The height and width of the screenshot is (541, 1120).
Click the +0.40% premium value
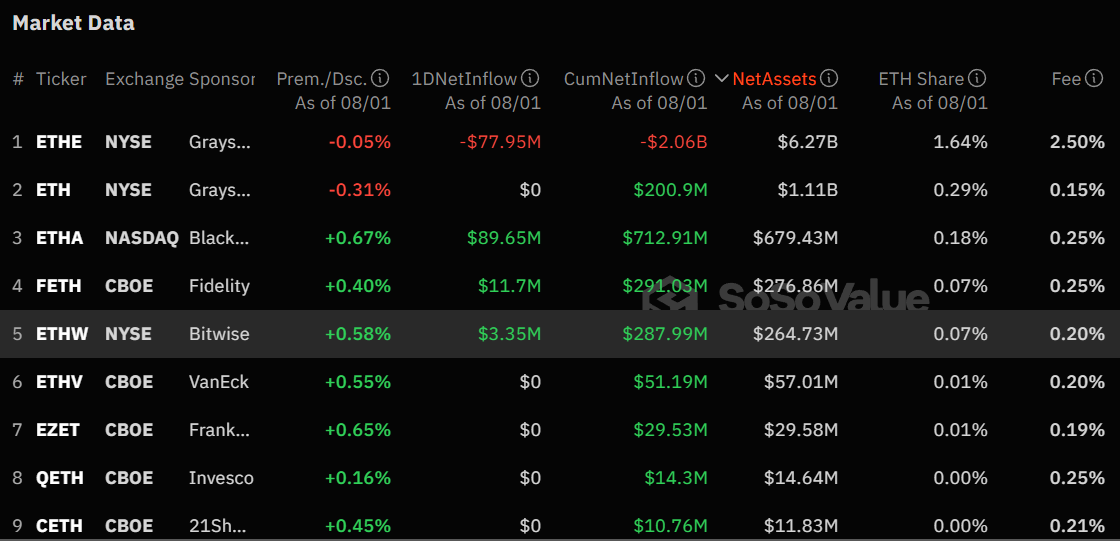pyautogui.click(x=358, y=286)
